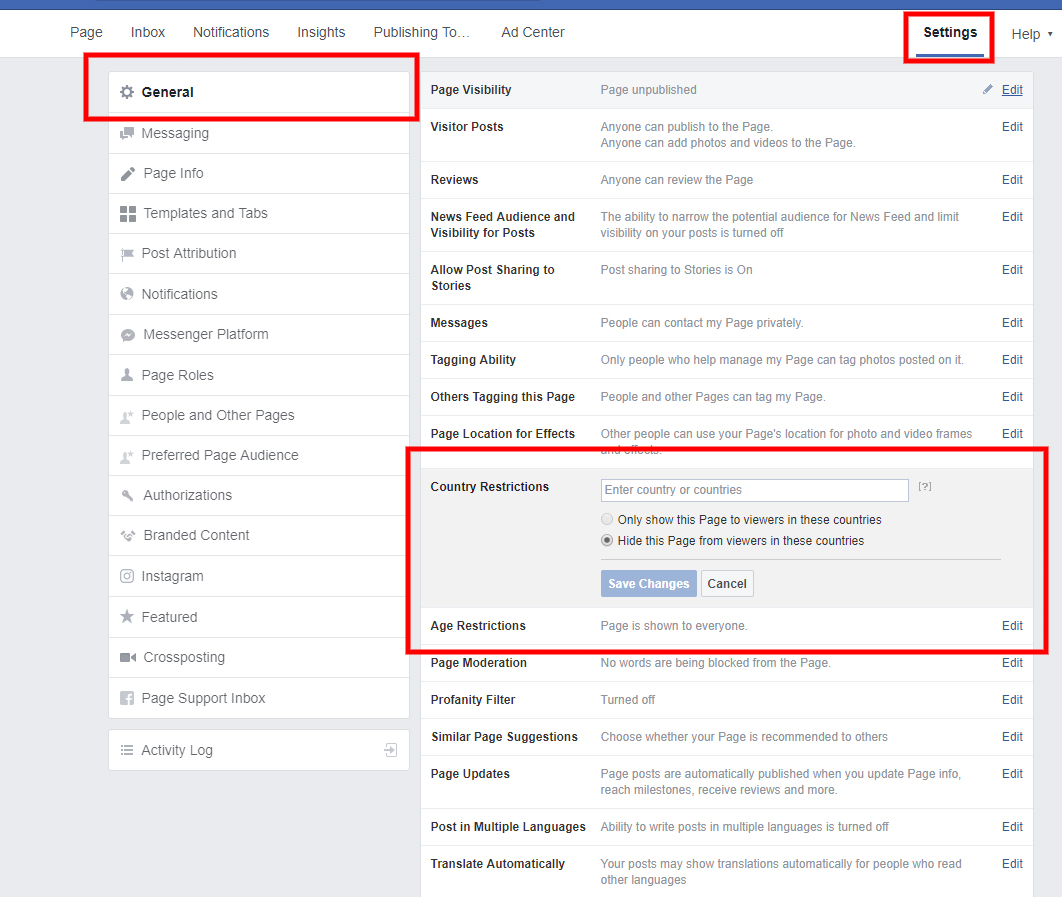Click the Crossposting video camera icon

coord(127,657)
